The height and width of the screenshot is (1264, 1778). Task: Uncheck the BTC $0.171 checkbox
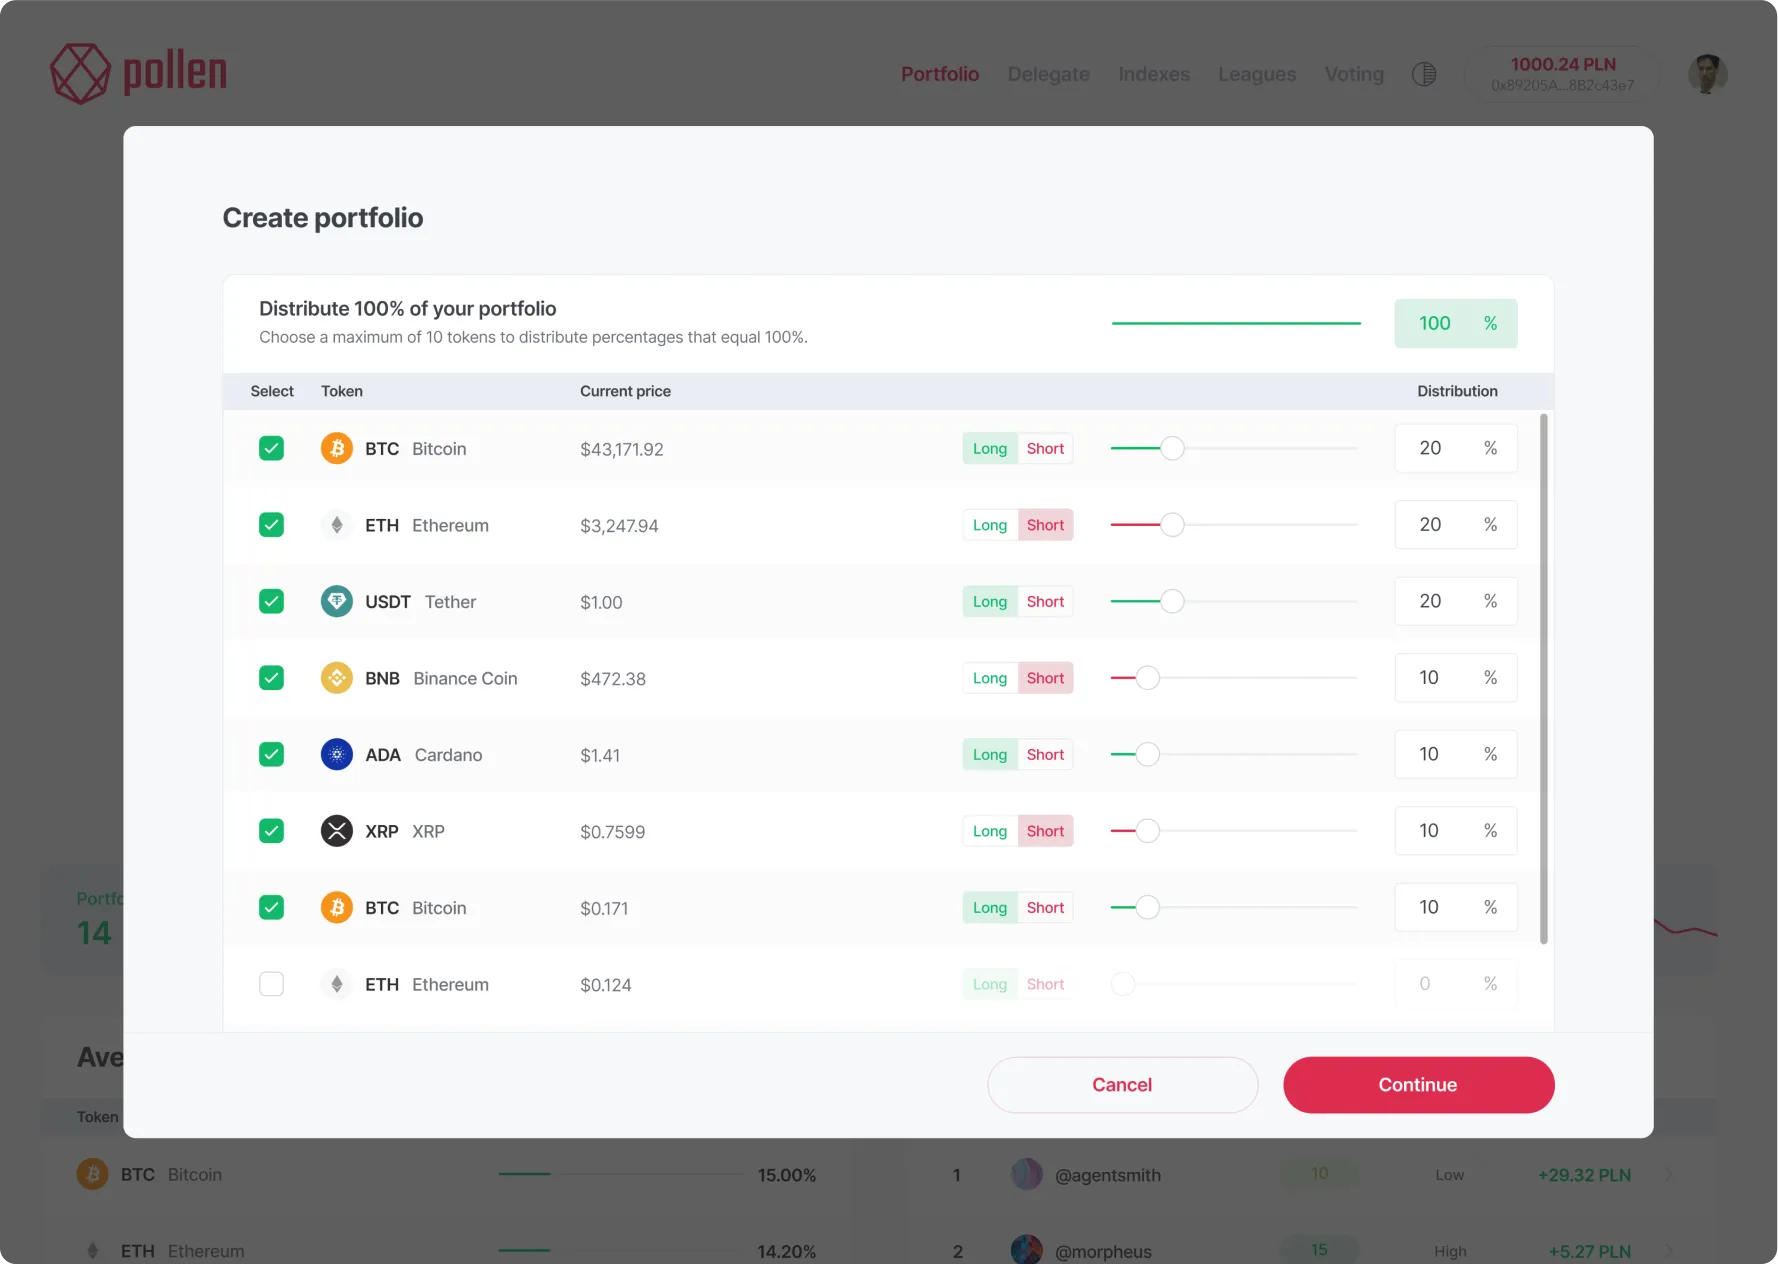pos(271,907)
